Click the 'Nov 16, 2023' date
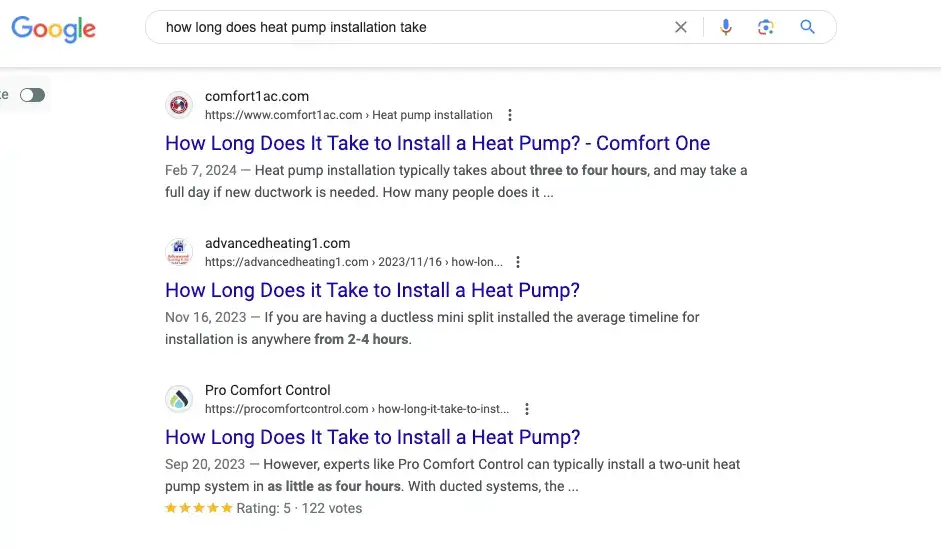The width and height of the screenshot is (941, 548). [x=206, y=318]
